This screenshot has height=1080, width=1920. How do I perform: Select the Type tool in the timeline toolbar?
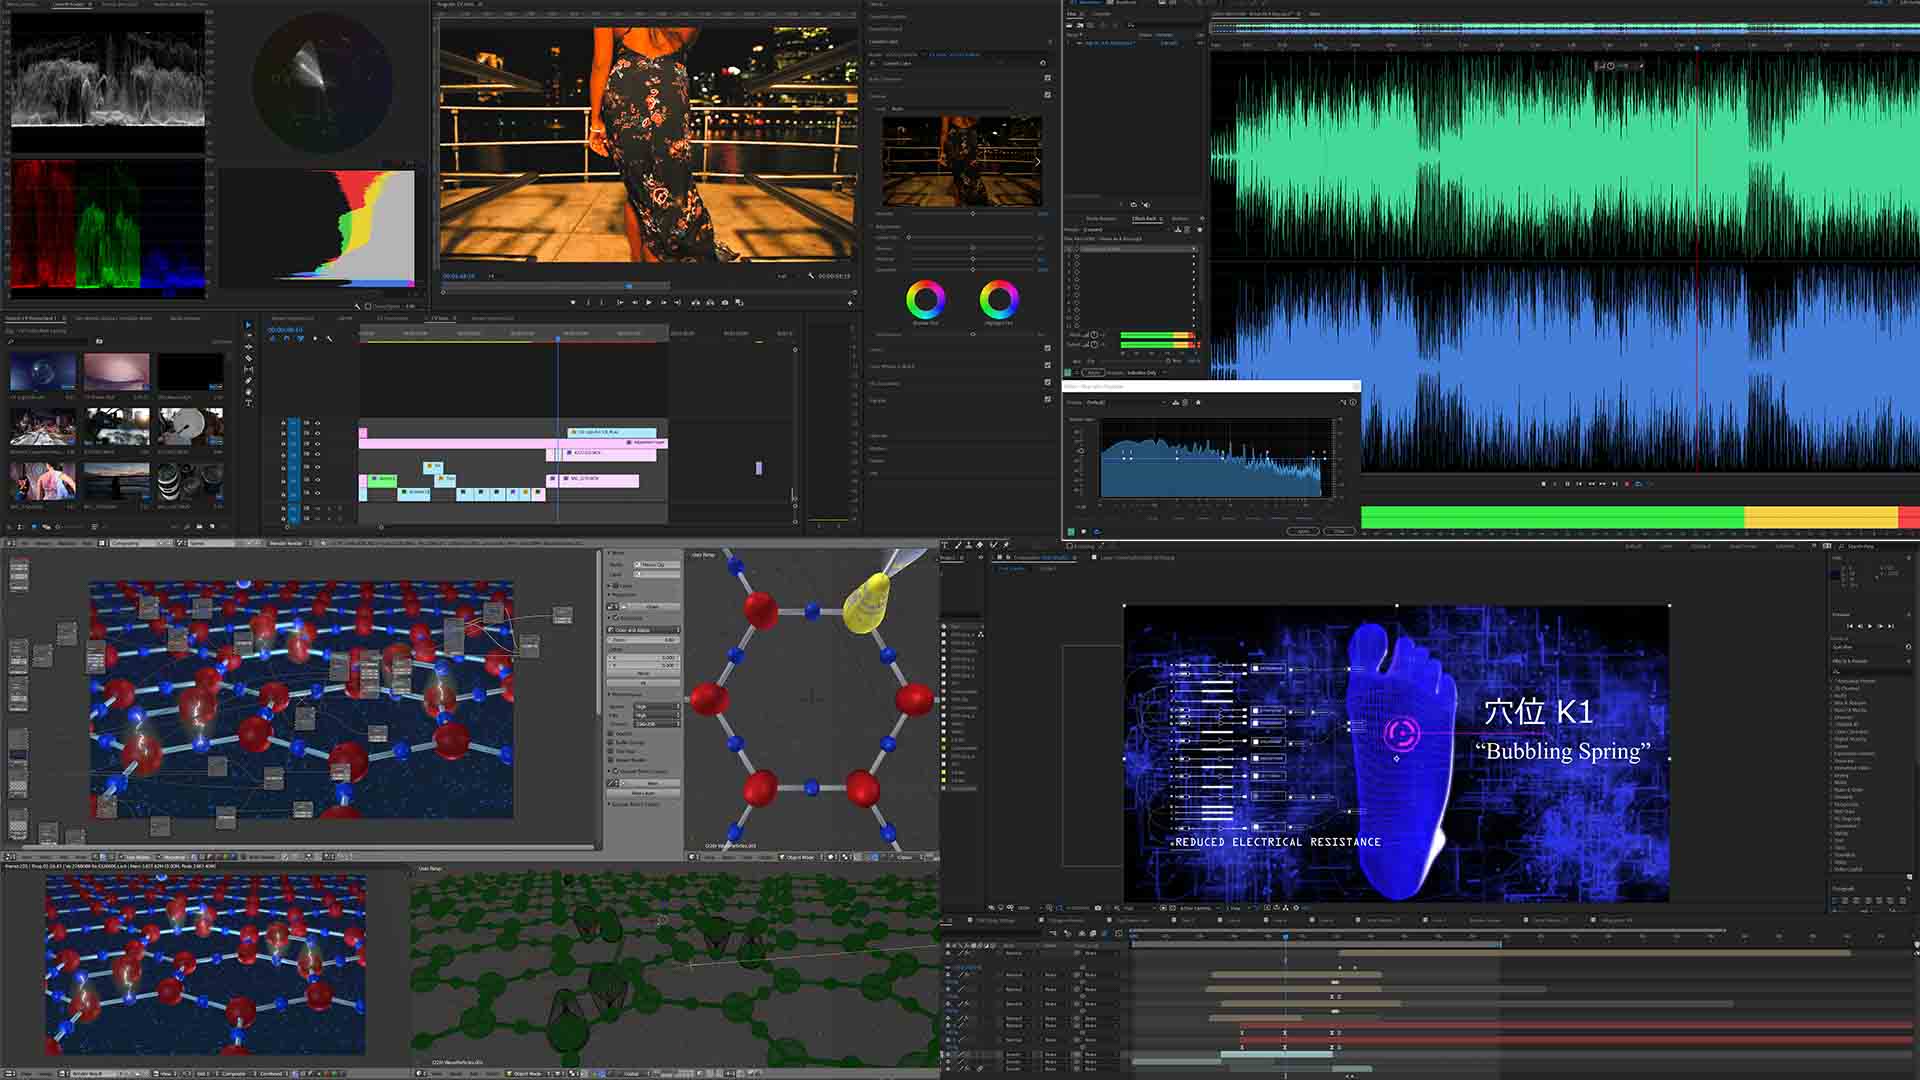tap(248, 402)
